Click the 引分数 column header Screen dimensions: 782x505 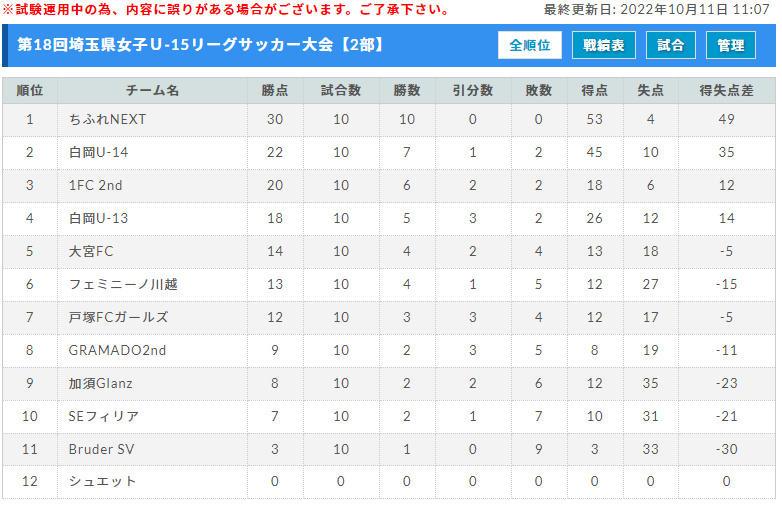tap(473, 91)
